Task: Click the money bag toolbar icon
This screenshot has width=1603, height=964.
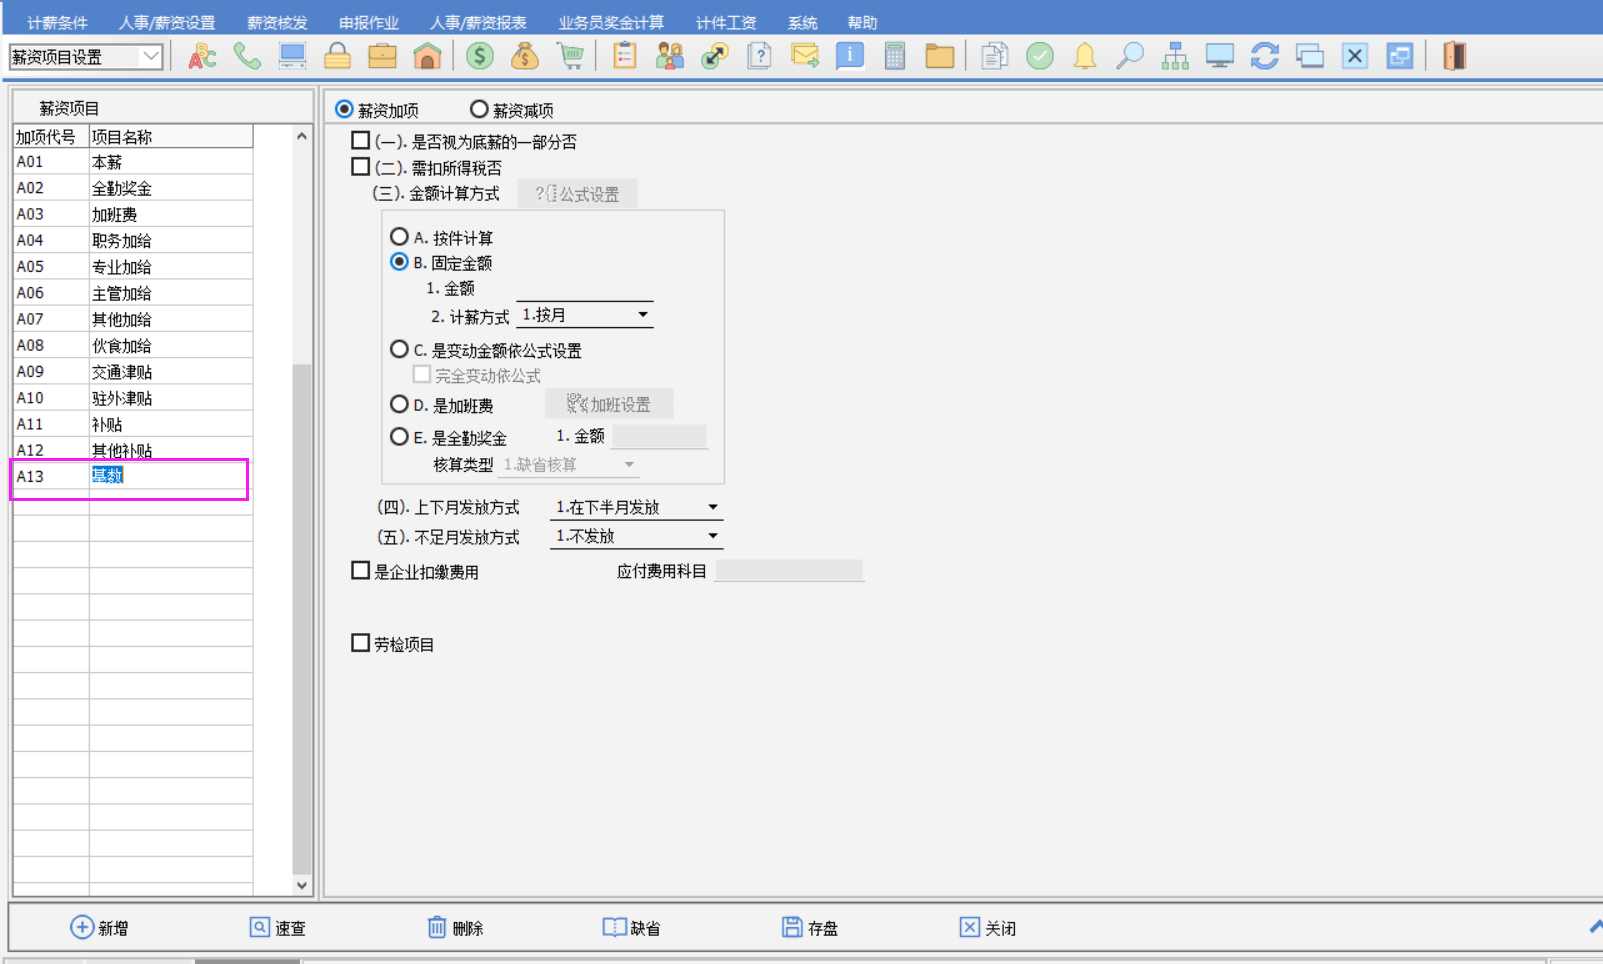Action: click(525, 56)
